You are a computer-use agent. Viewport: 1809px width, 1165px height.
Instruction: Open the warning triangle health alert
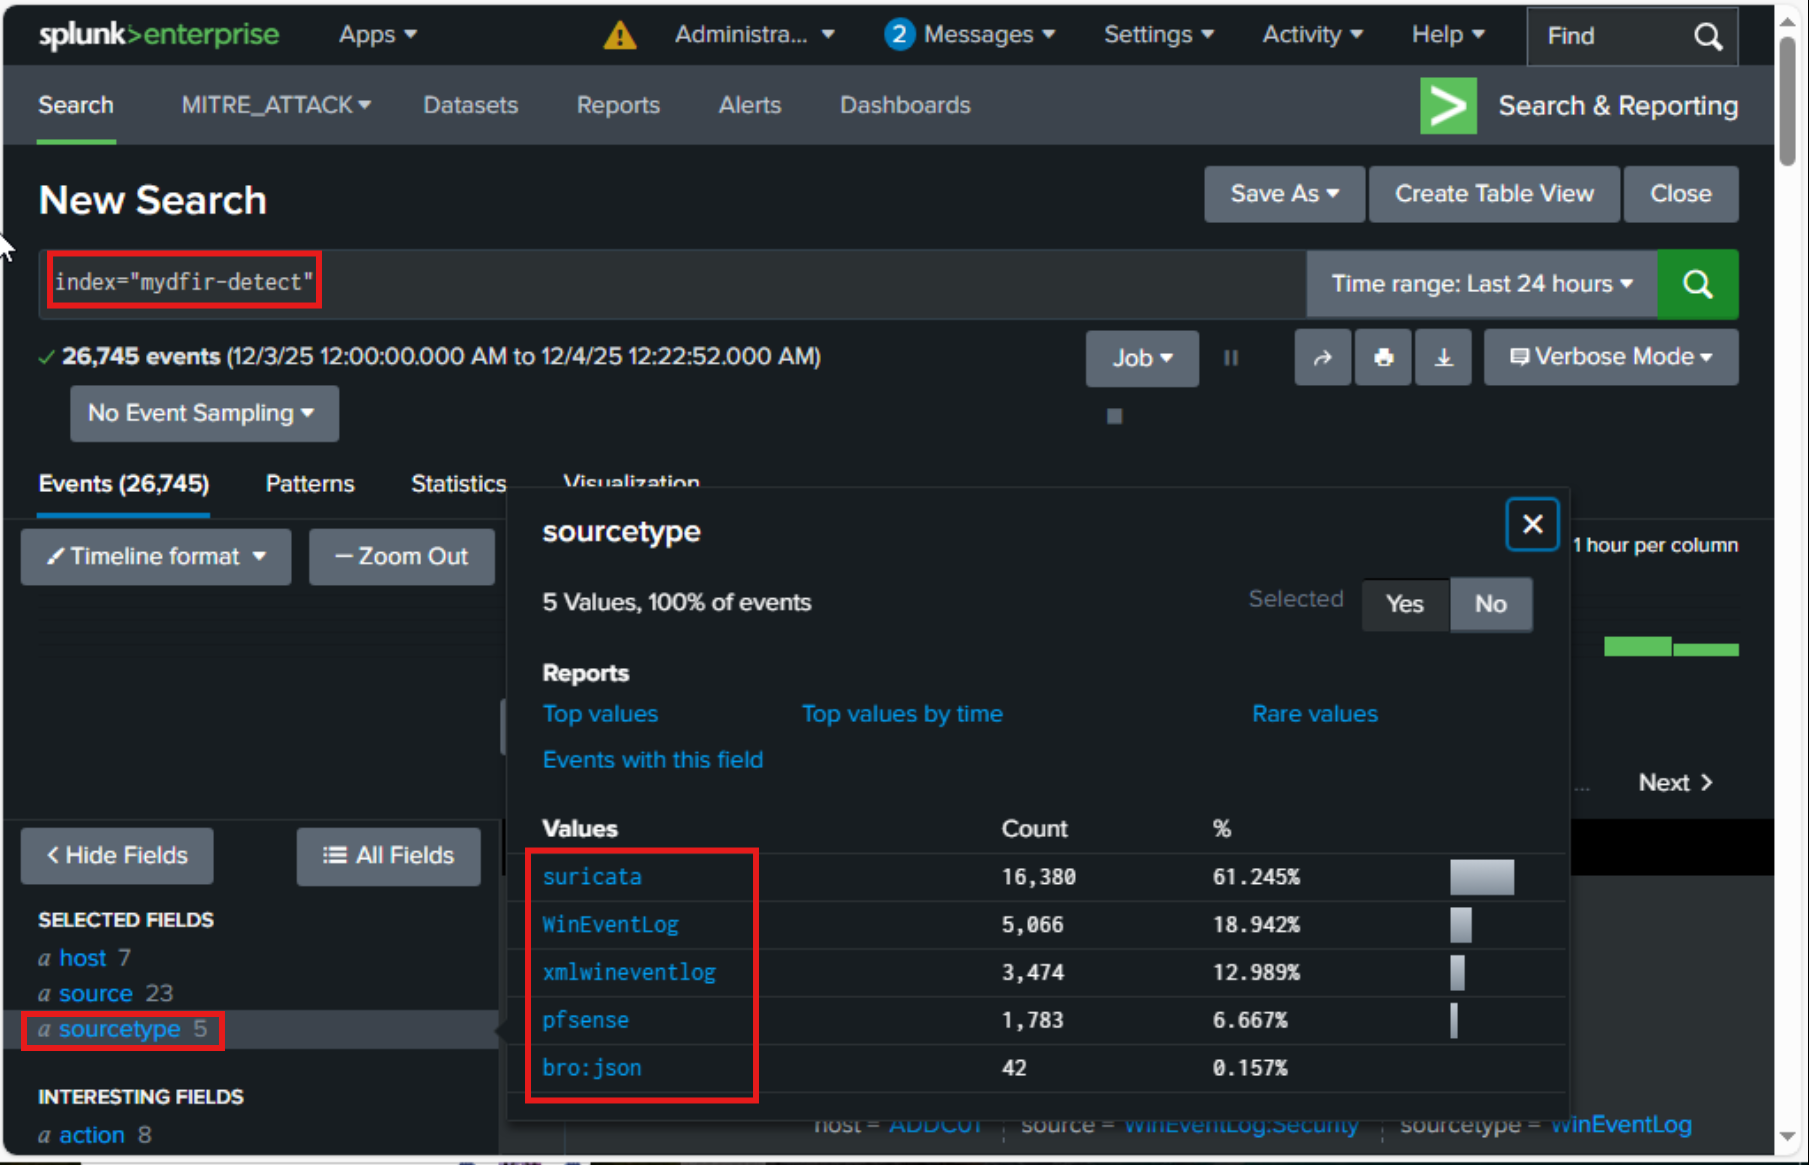(620, 36)
